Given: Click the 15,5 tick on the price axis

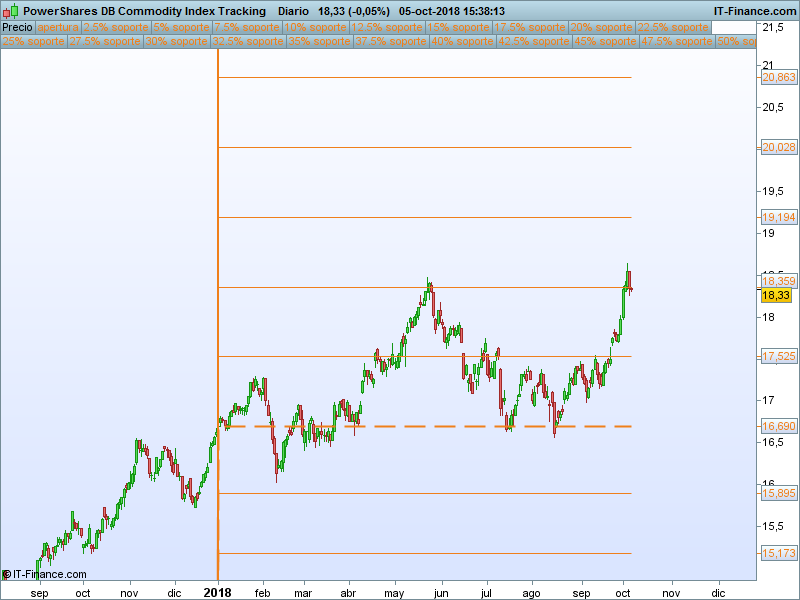Looking at the screenshot, I should click(772, 526).
